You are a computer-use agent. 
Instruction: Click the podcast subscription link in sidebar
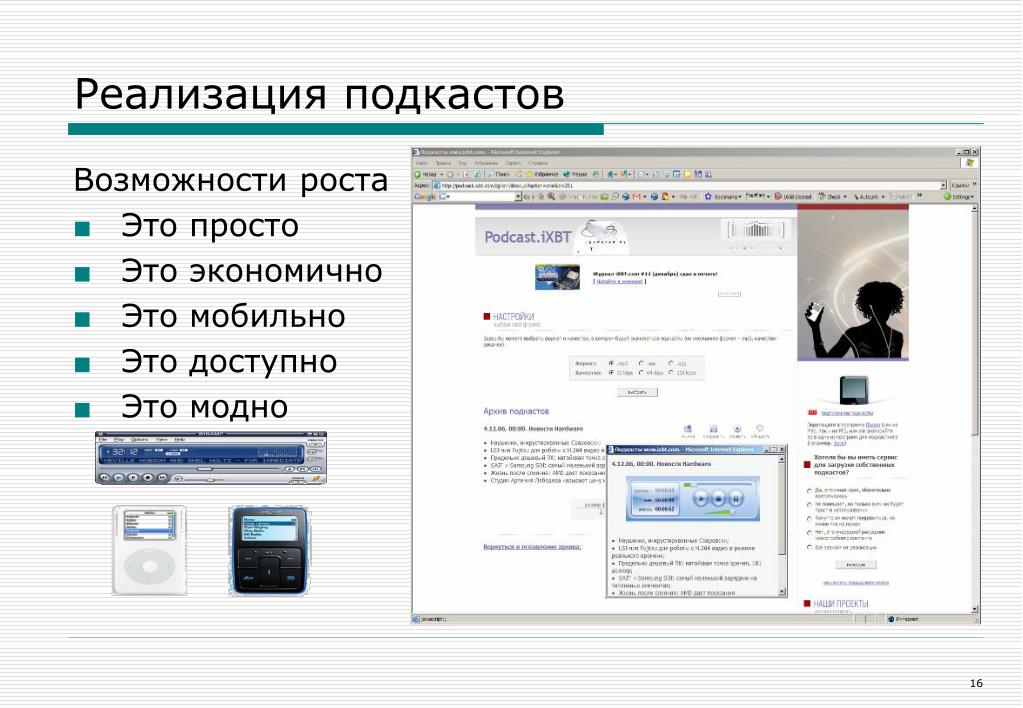click(x=847, y=413)
